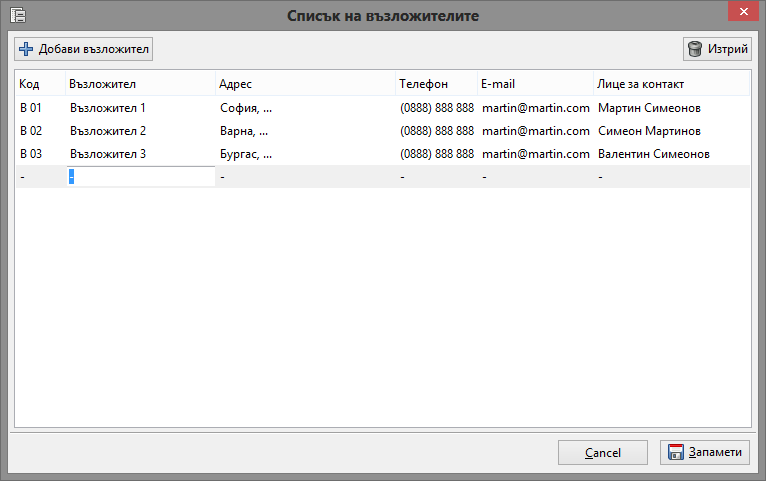This screenshot has height=481, width=766.
Task: Click the plus icon to add възложител
Action: pyautogui.click(x=26, y=49)
